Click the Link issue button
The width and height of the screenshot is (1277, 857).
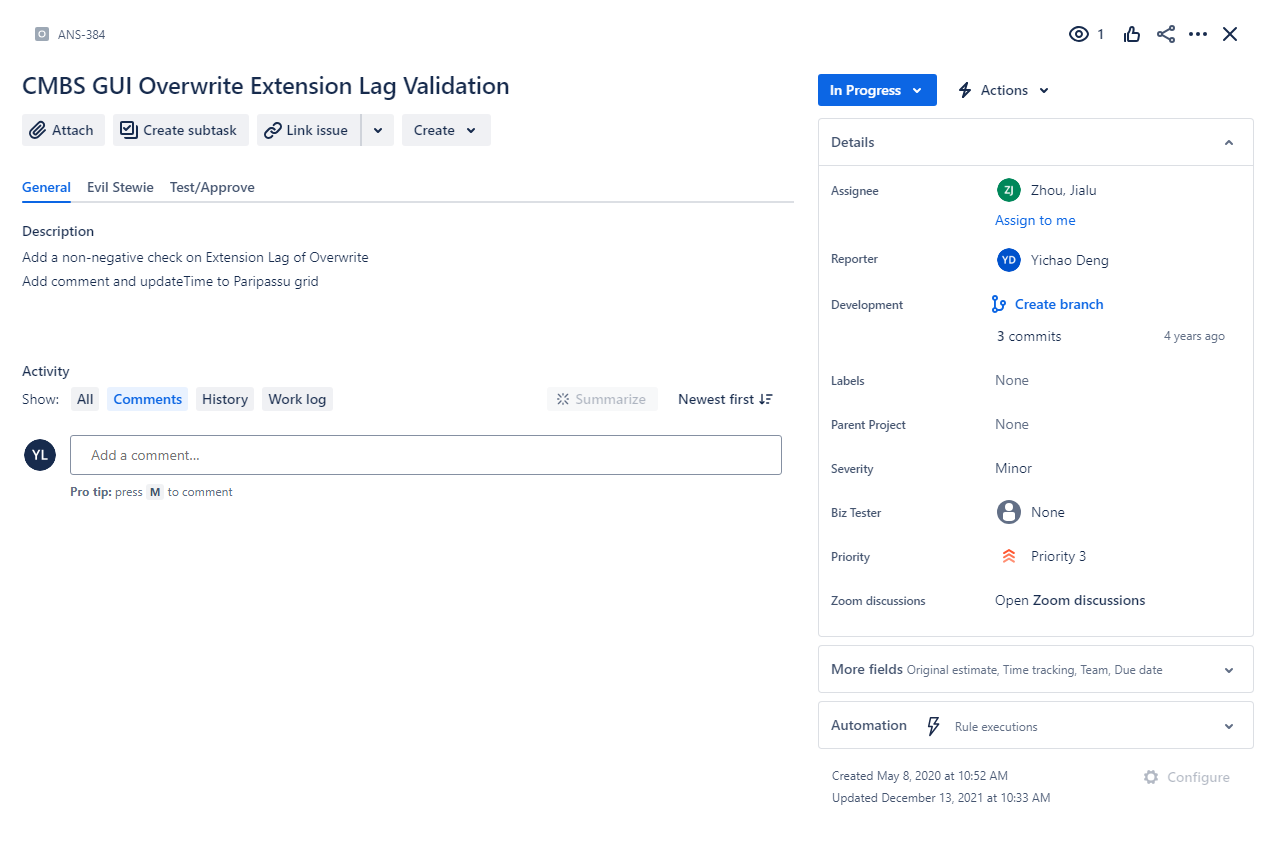point(308,130)
